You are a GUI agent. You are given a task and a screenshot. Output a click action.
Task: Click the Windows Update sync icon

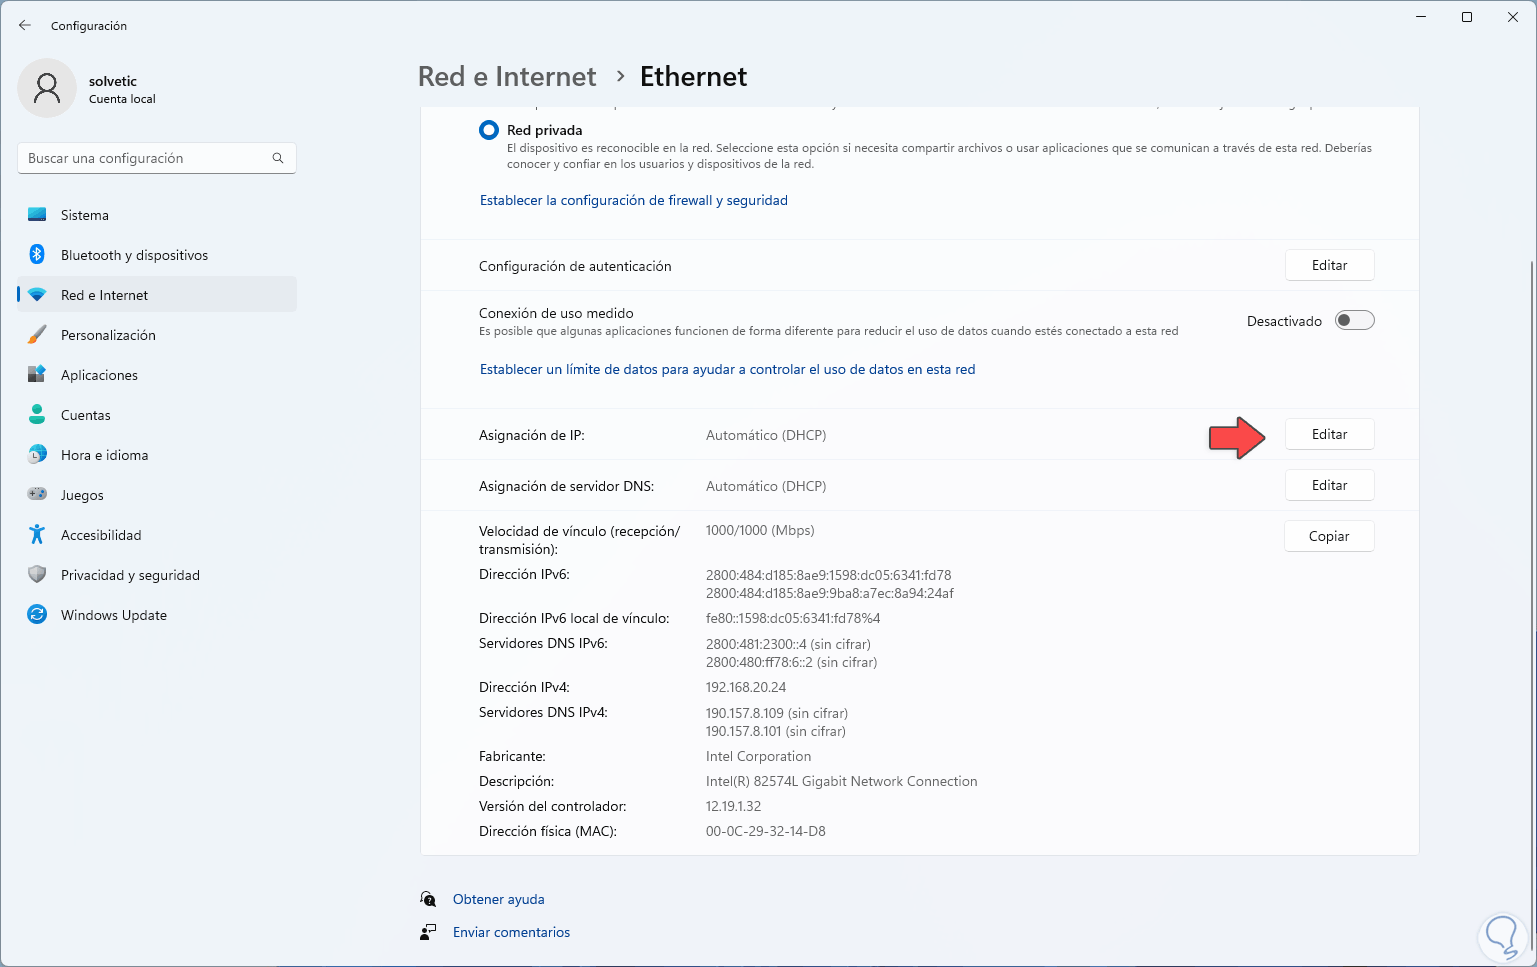(37, 615)
